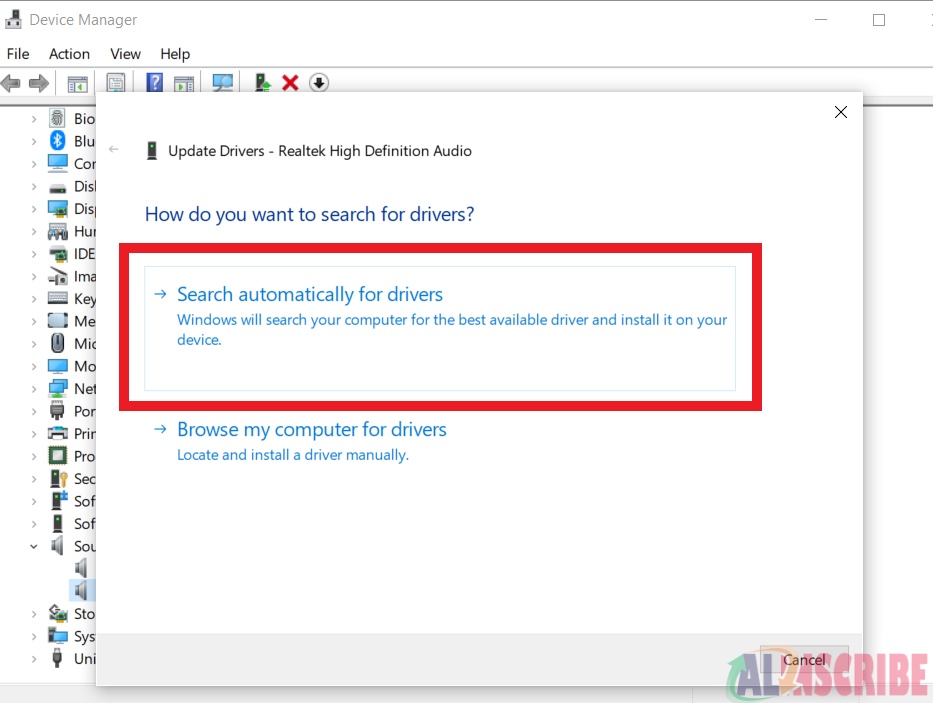The width and height of the screenshot is (933, 703).
Task: Close the Update Drivers dialog
Action: click(841, 112)
